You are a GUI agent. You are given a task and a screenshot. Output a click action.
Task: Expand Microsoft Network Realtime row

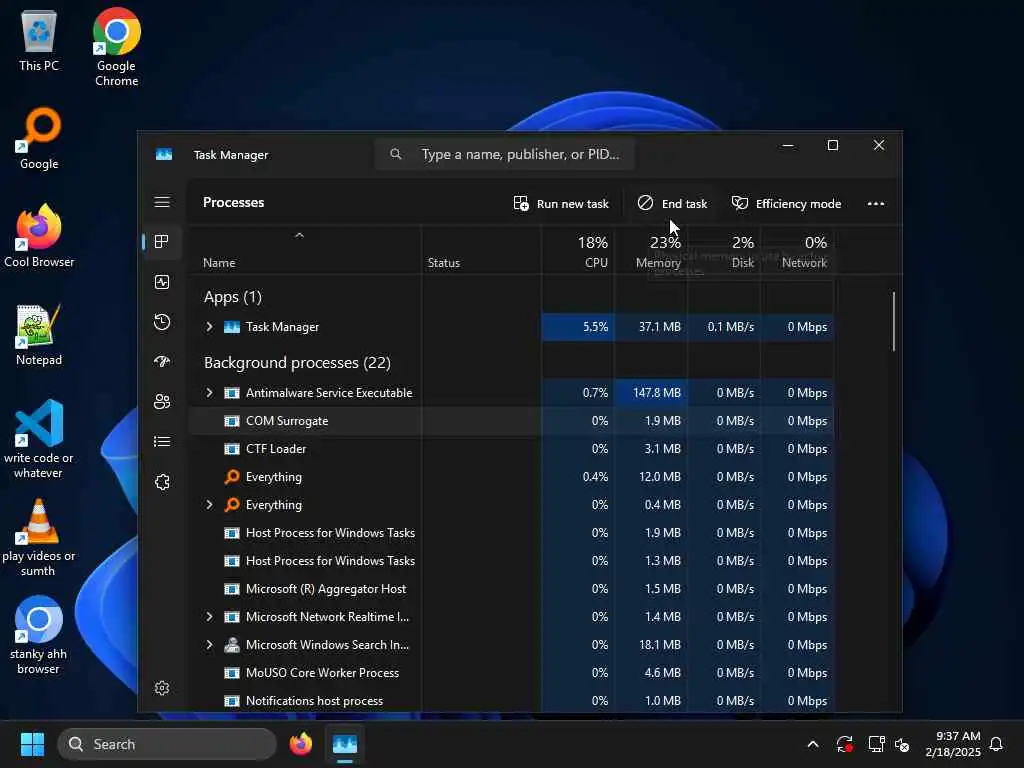click(209, 616)
